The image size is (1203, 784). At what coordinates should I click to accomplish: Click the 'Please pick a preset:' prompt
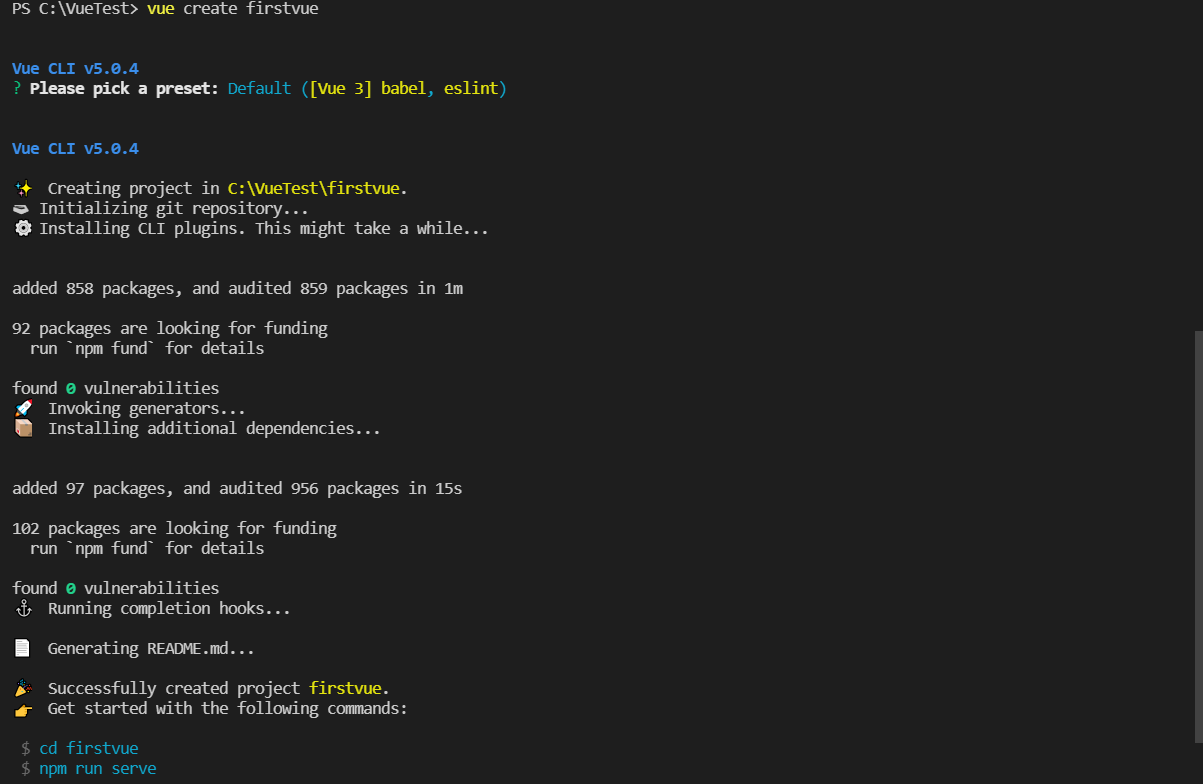[x=124, y=89]
